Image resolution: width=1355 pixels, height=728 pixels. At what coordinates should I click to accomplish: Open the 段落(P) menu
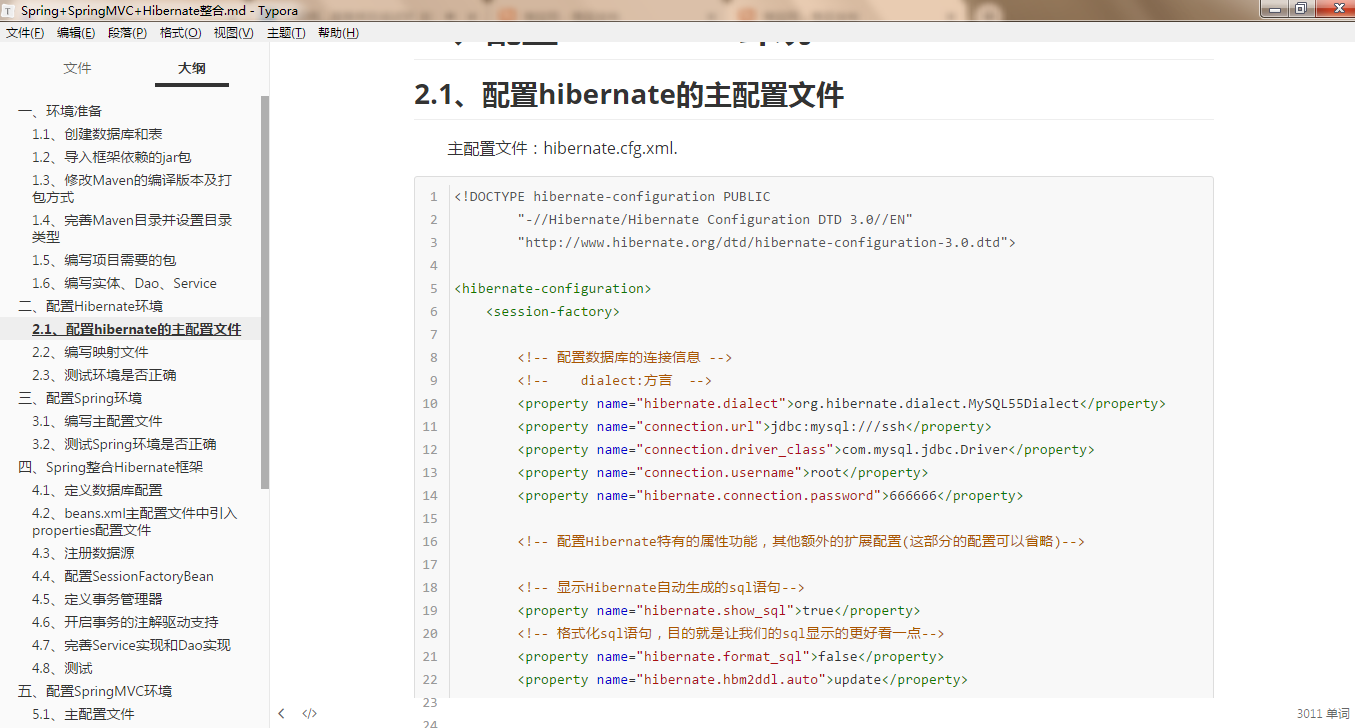point(127,33)
